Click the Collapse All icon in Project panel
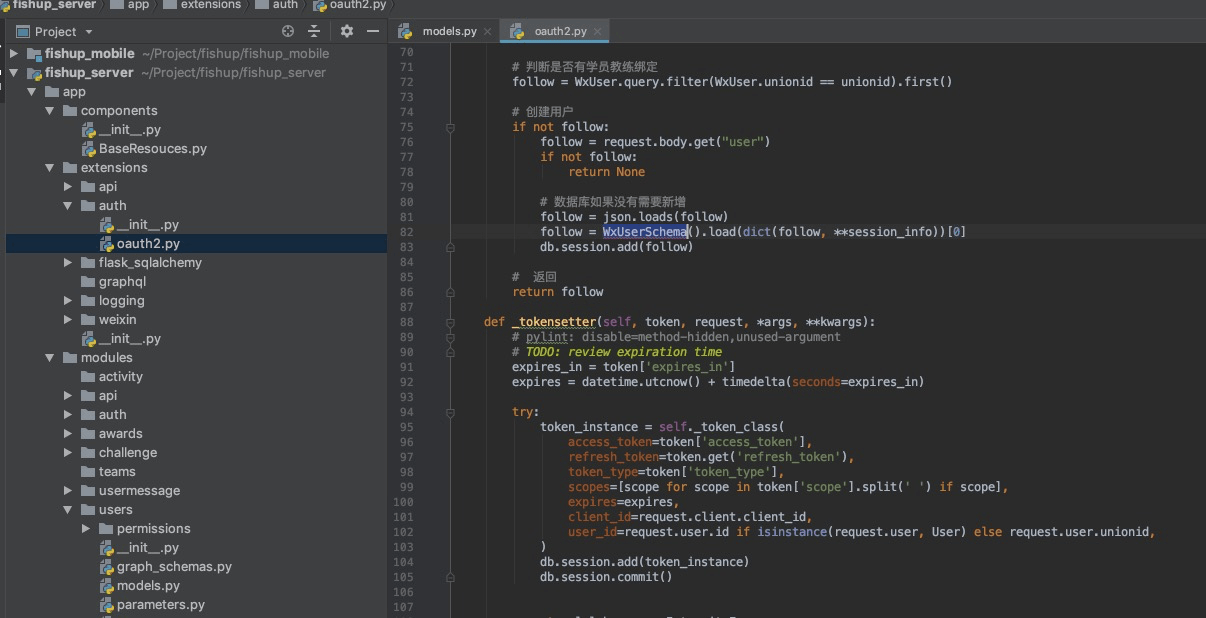 coord(315,31)
